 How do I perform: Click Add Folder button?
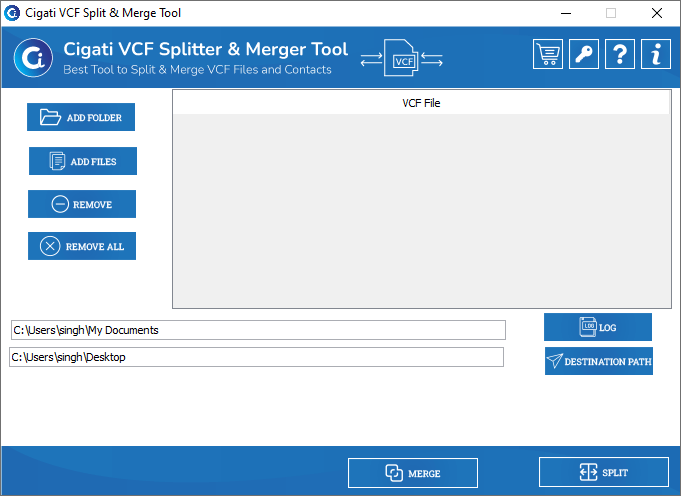click(x=81, y=117)
